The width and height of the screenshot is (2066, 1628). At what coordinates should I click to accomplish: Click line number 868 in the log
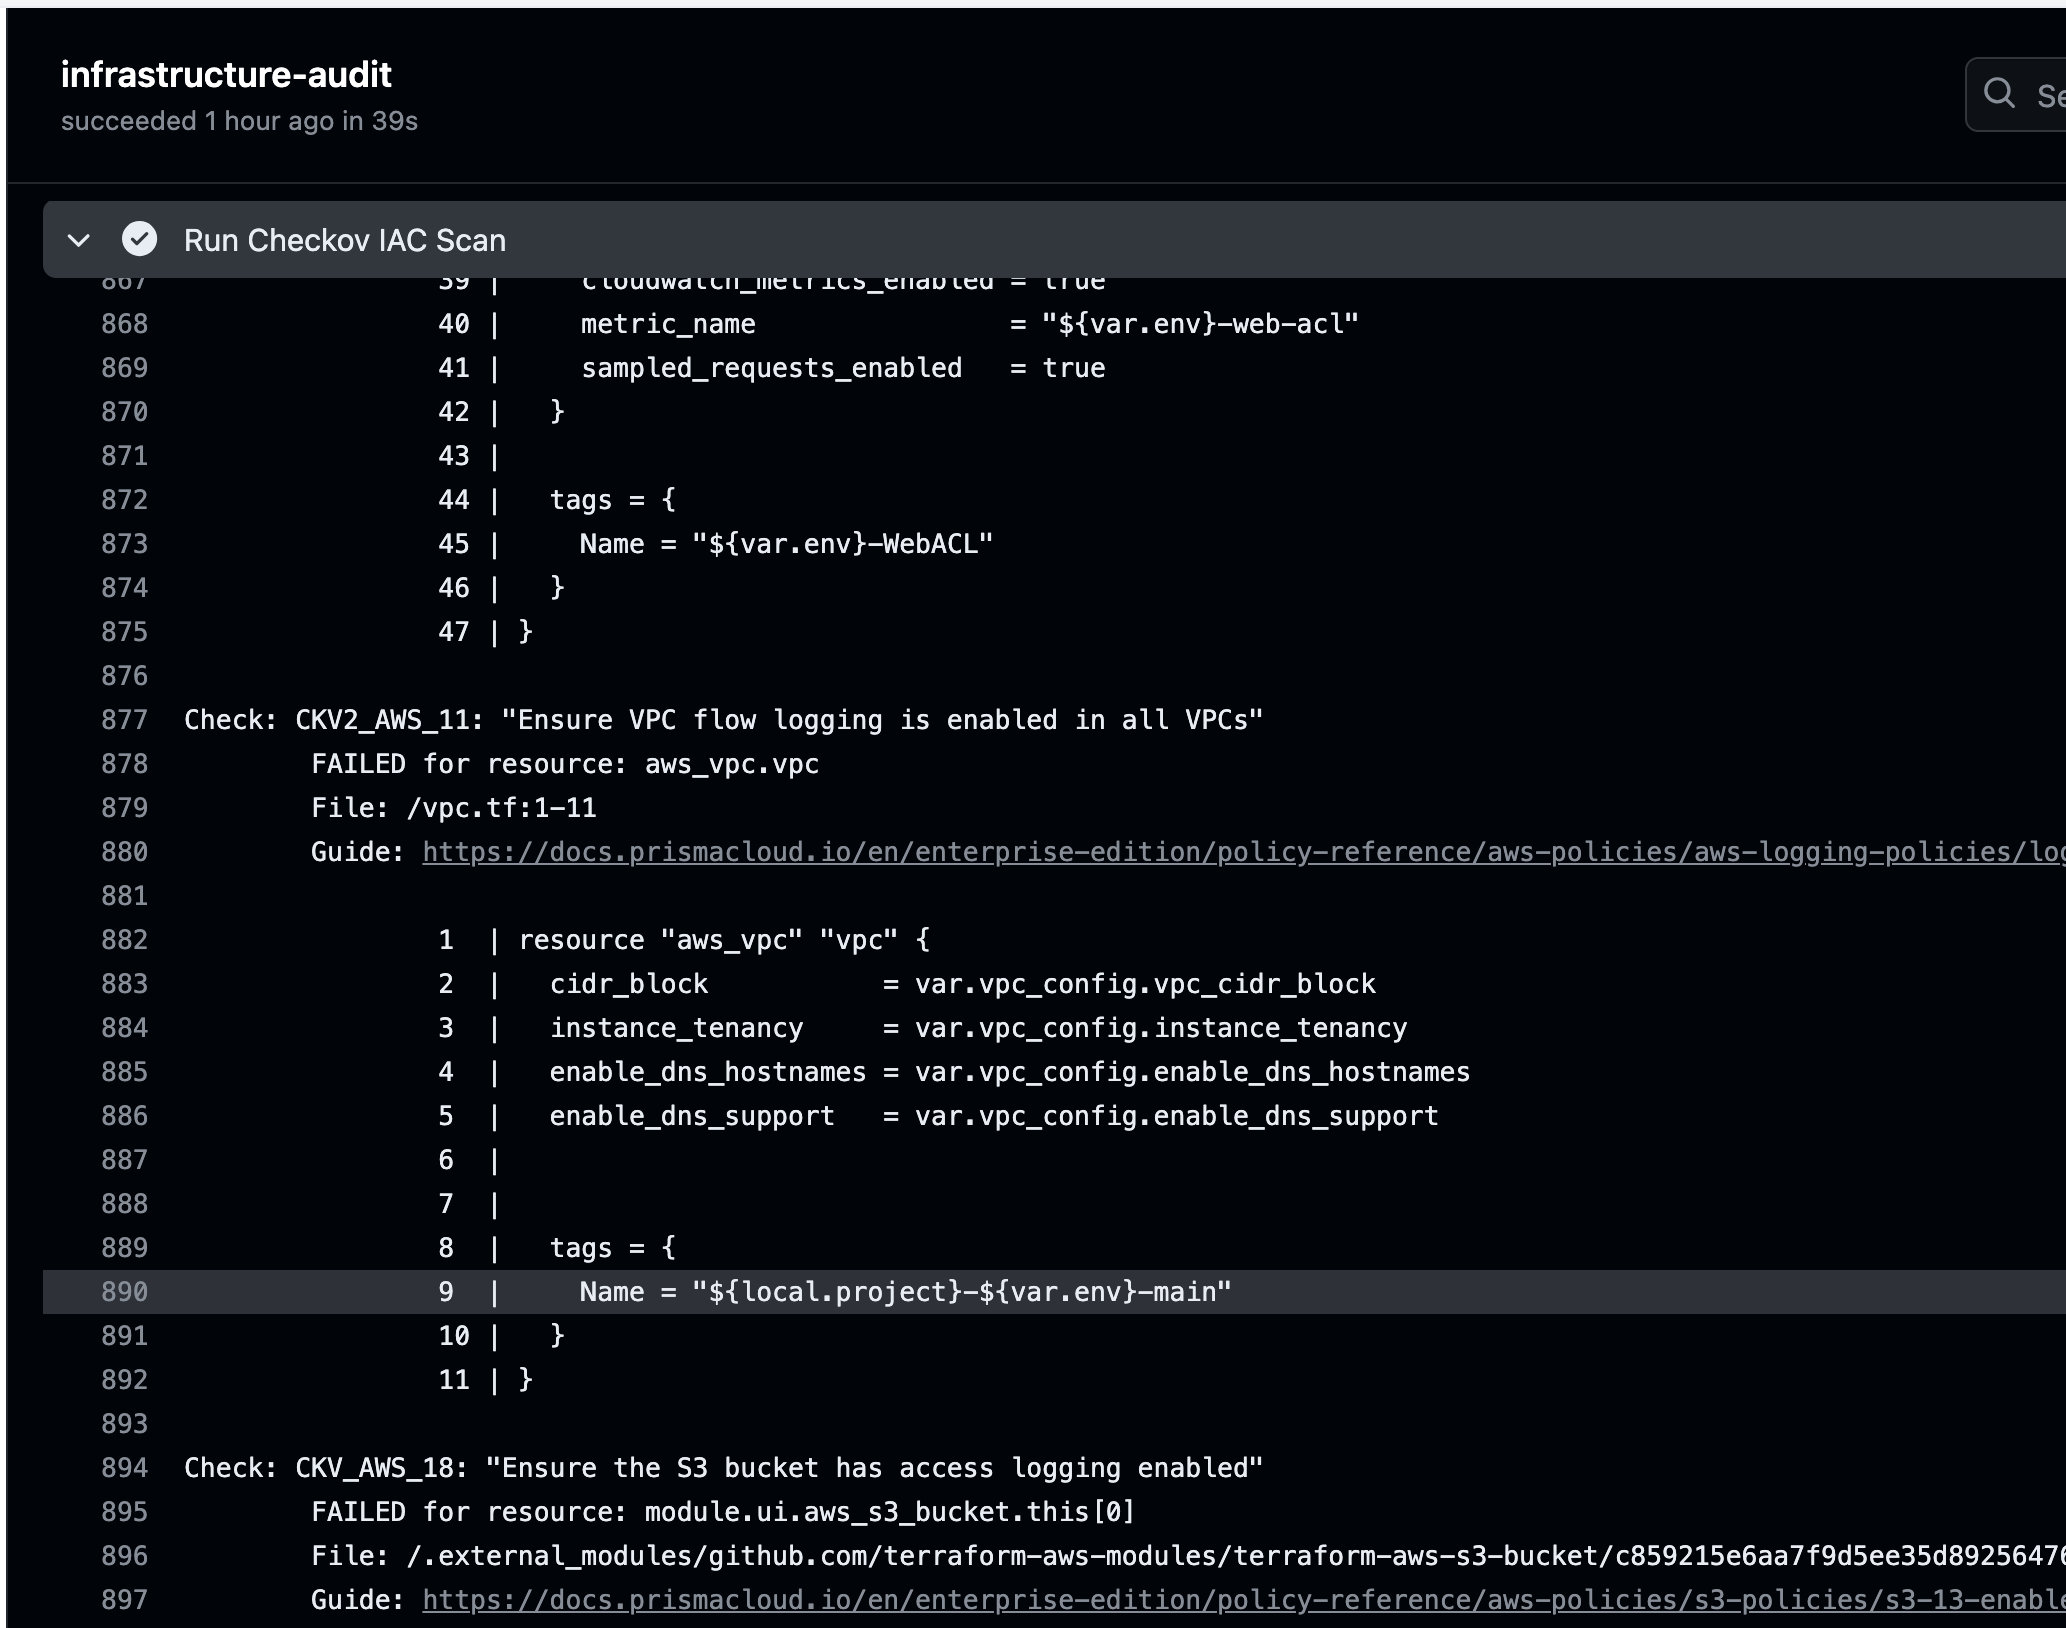click(124, 324)
